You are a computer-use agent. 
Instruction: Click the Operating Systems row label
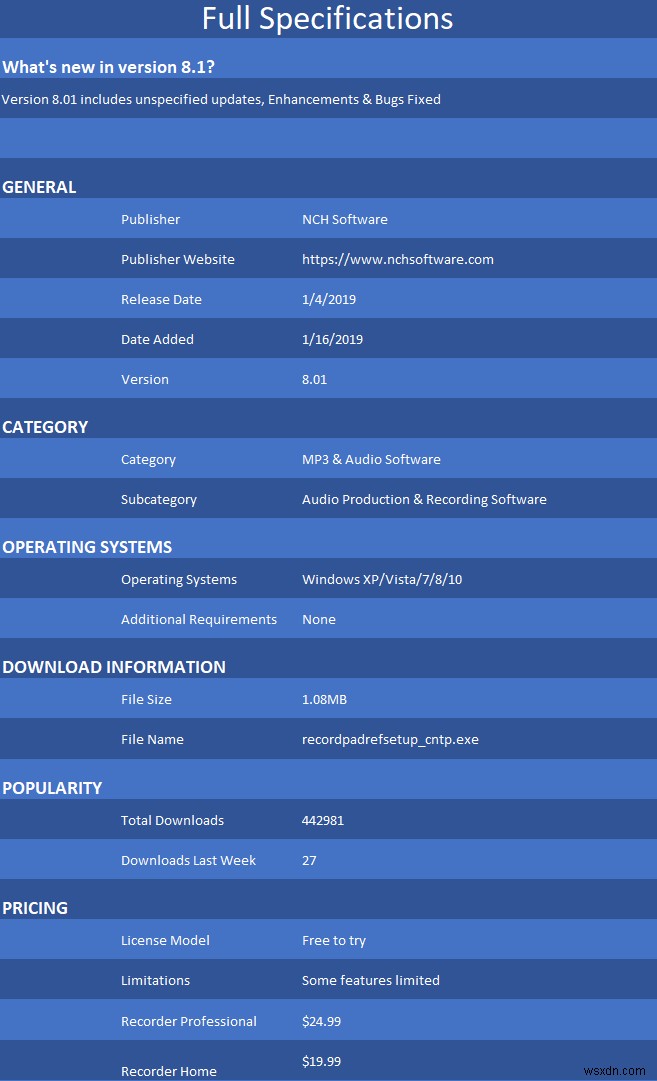(179, 579)
